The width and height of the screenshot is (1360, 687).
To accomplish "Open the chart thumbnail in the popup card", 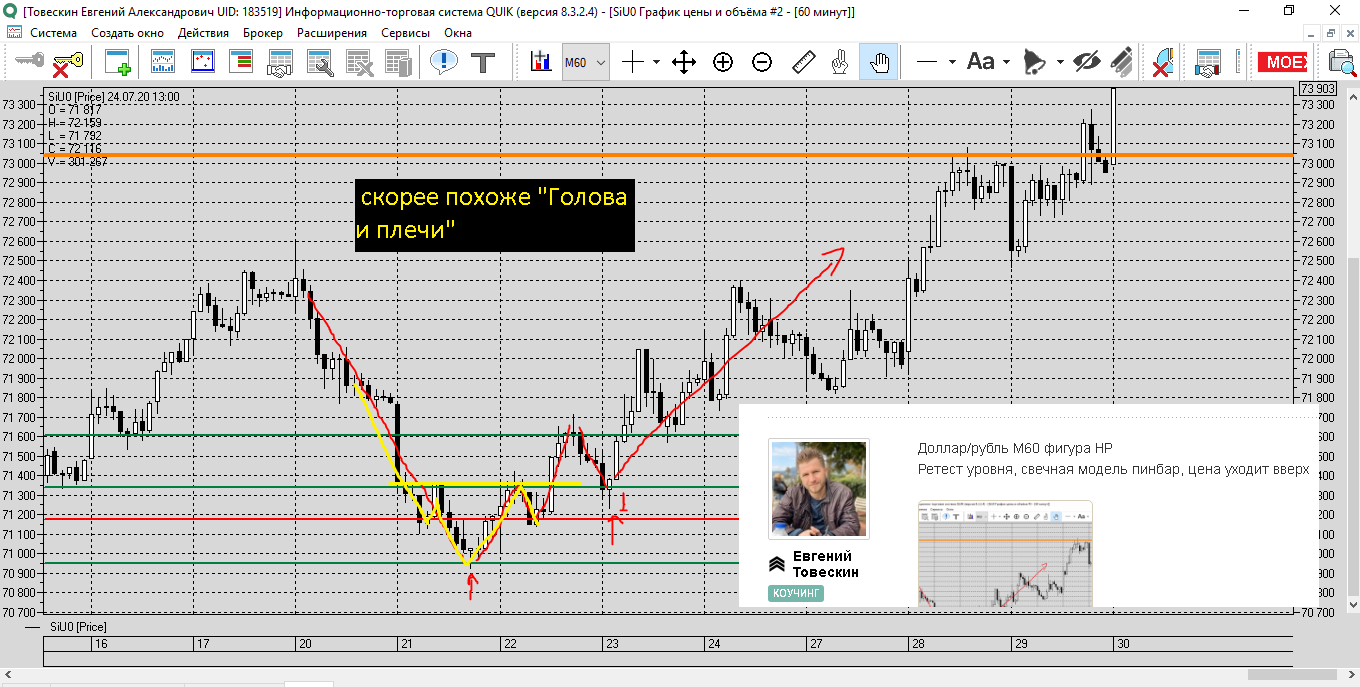I will tap(1005, 553).
